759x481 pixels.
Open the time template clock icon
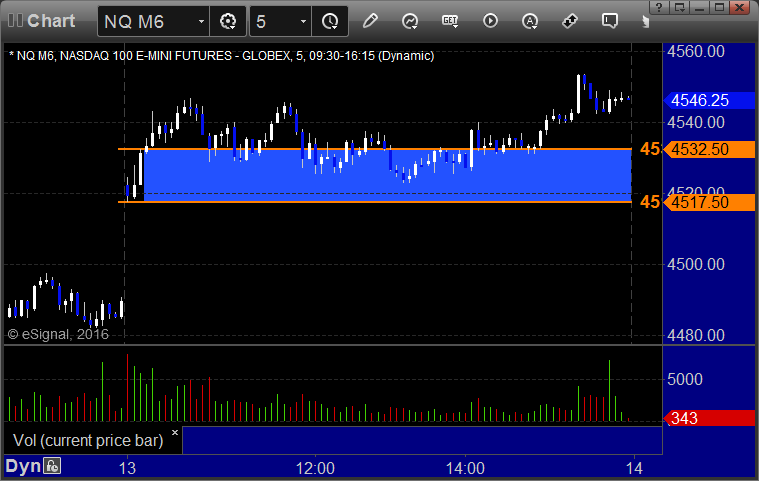(330, 21)
